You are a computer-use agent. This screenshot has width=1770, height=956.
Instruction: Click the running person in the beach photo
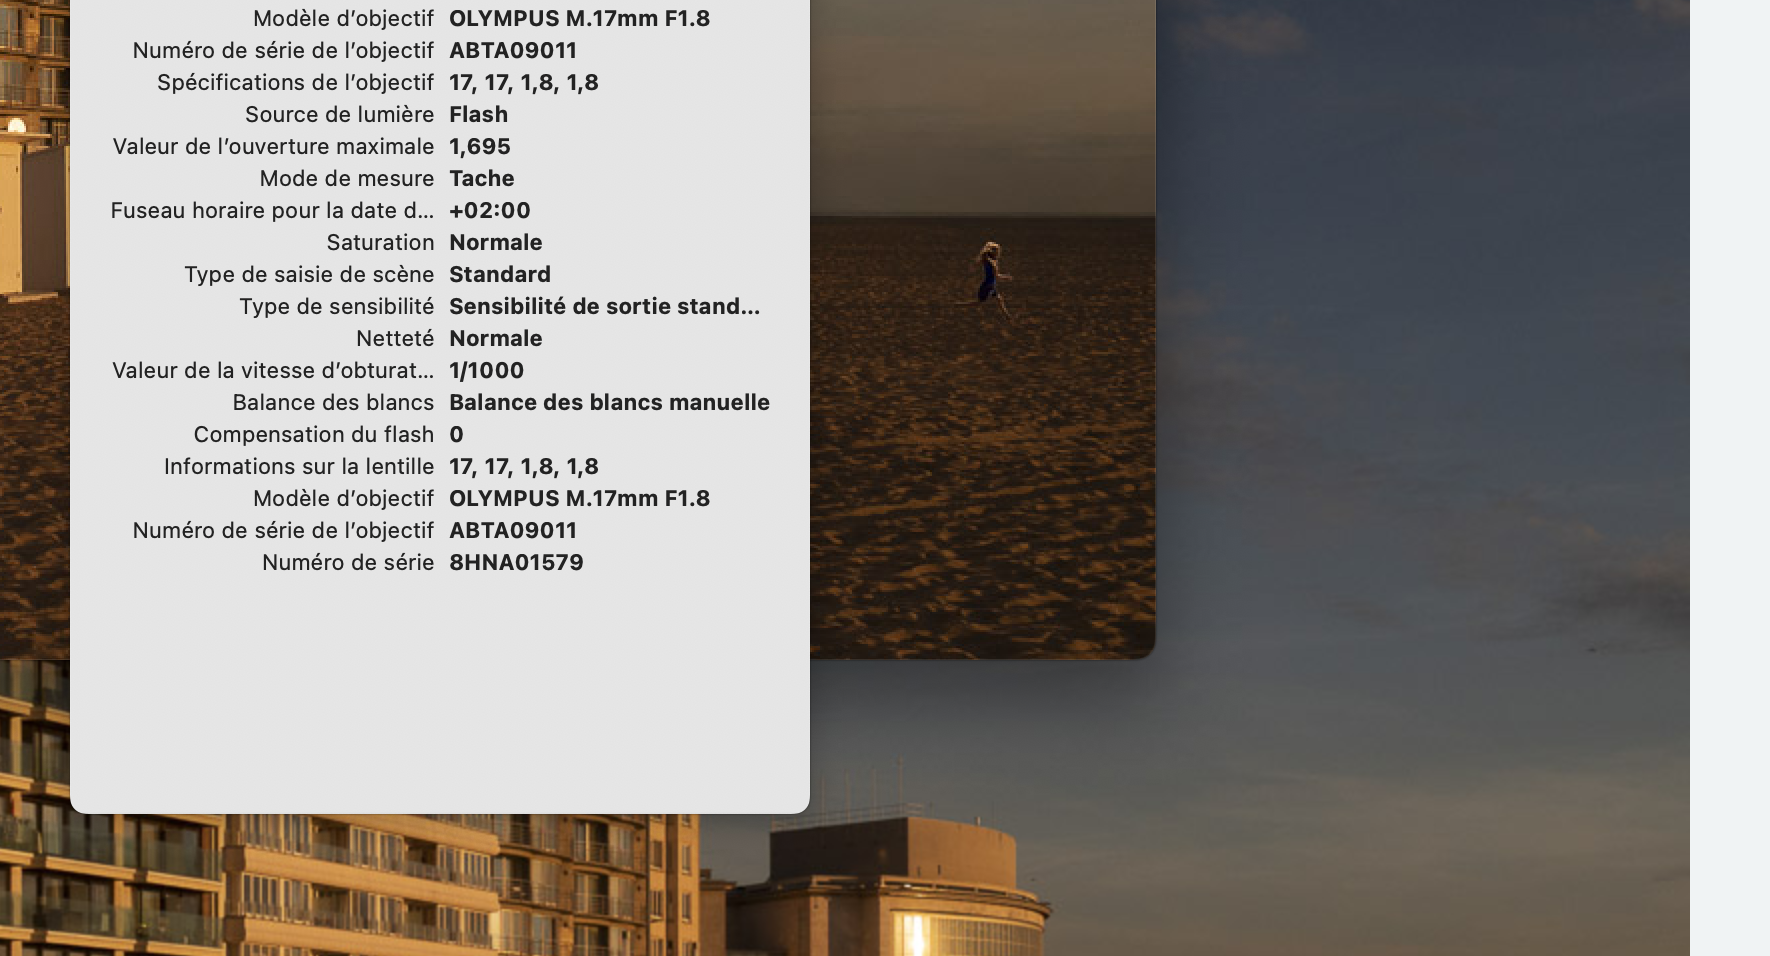991,278
